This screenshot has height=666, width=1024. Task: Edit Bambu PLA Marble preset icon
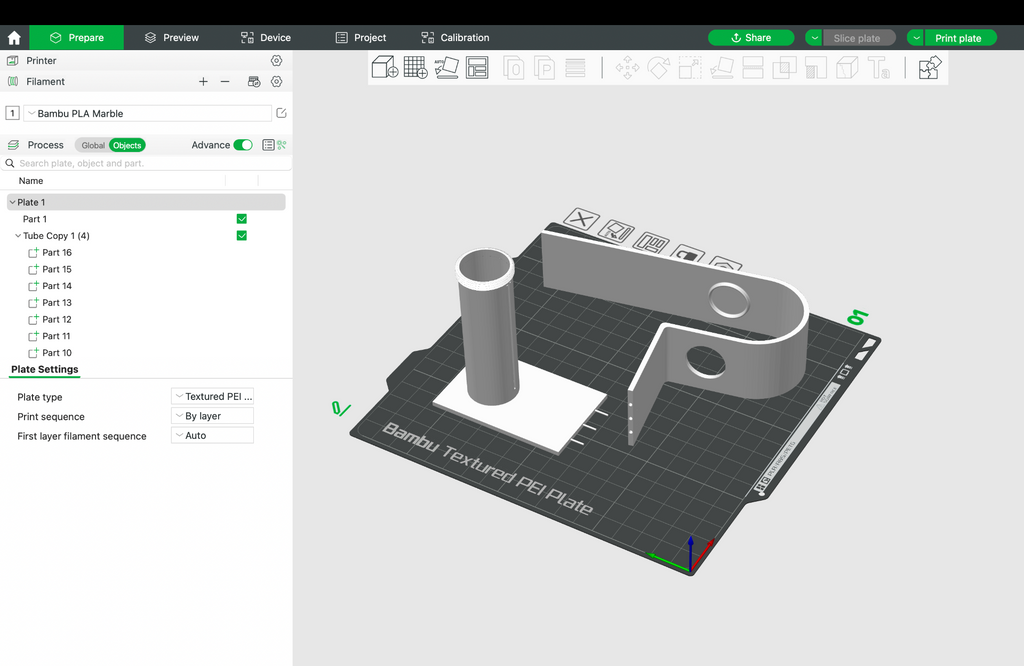pos(281,113)
